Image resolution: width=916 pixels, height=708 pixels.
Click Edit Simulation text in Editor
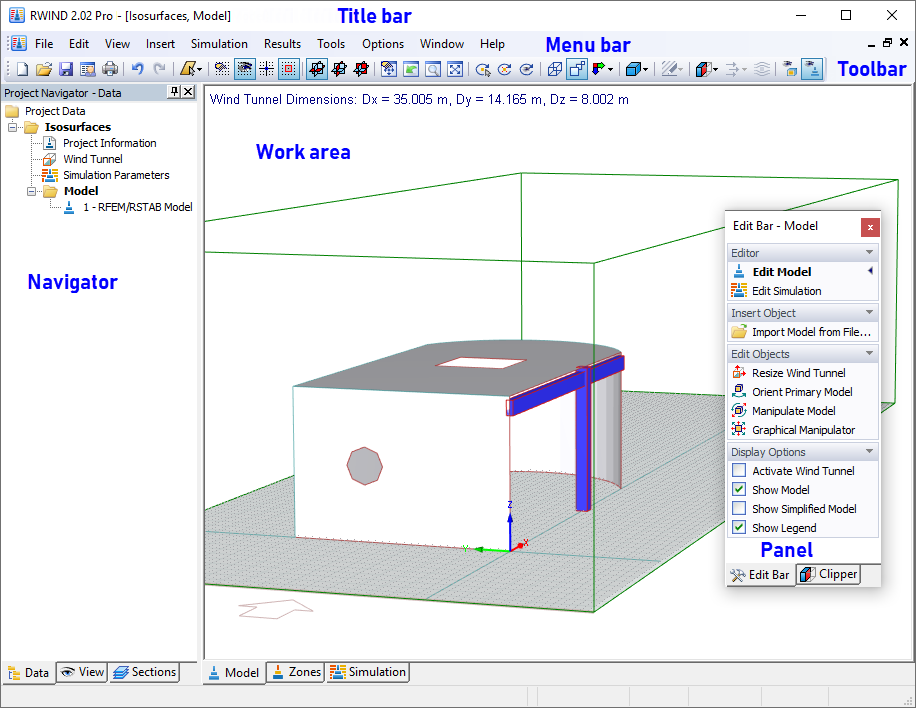[786, 290]
